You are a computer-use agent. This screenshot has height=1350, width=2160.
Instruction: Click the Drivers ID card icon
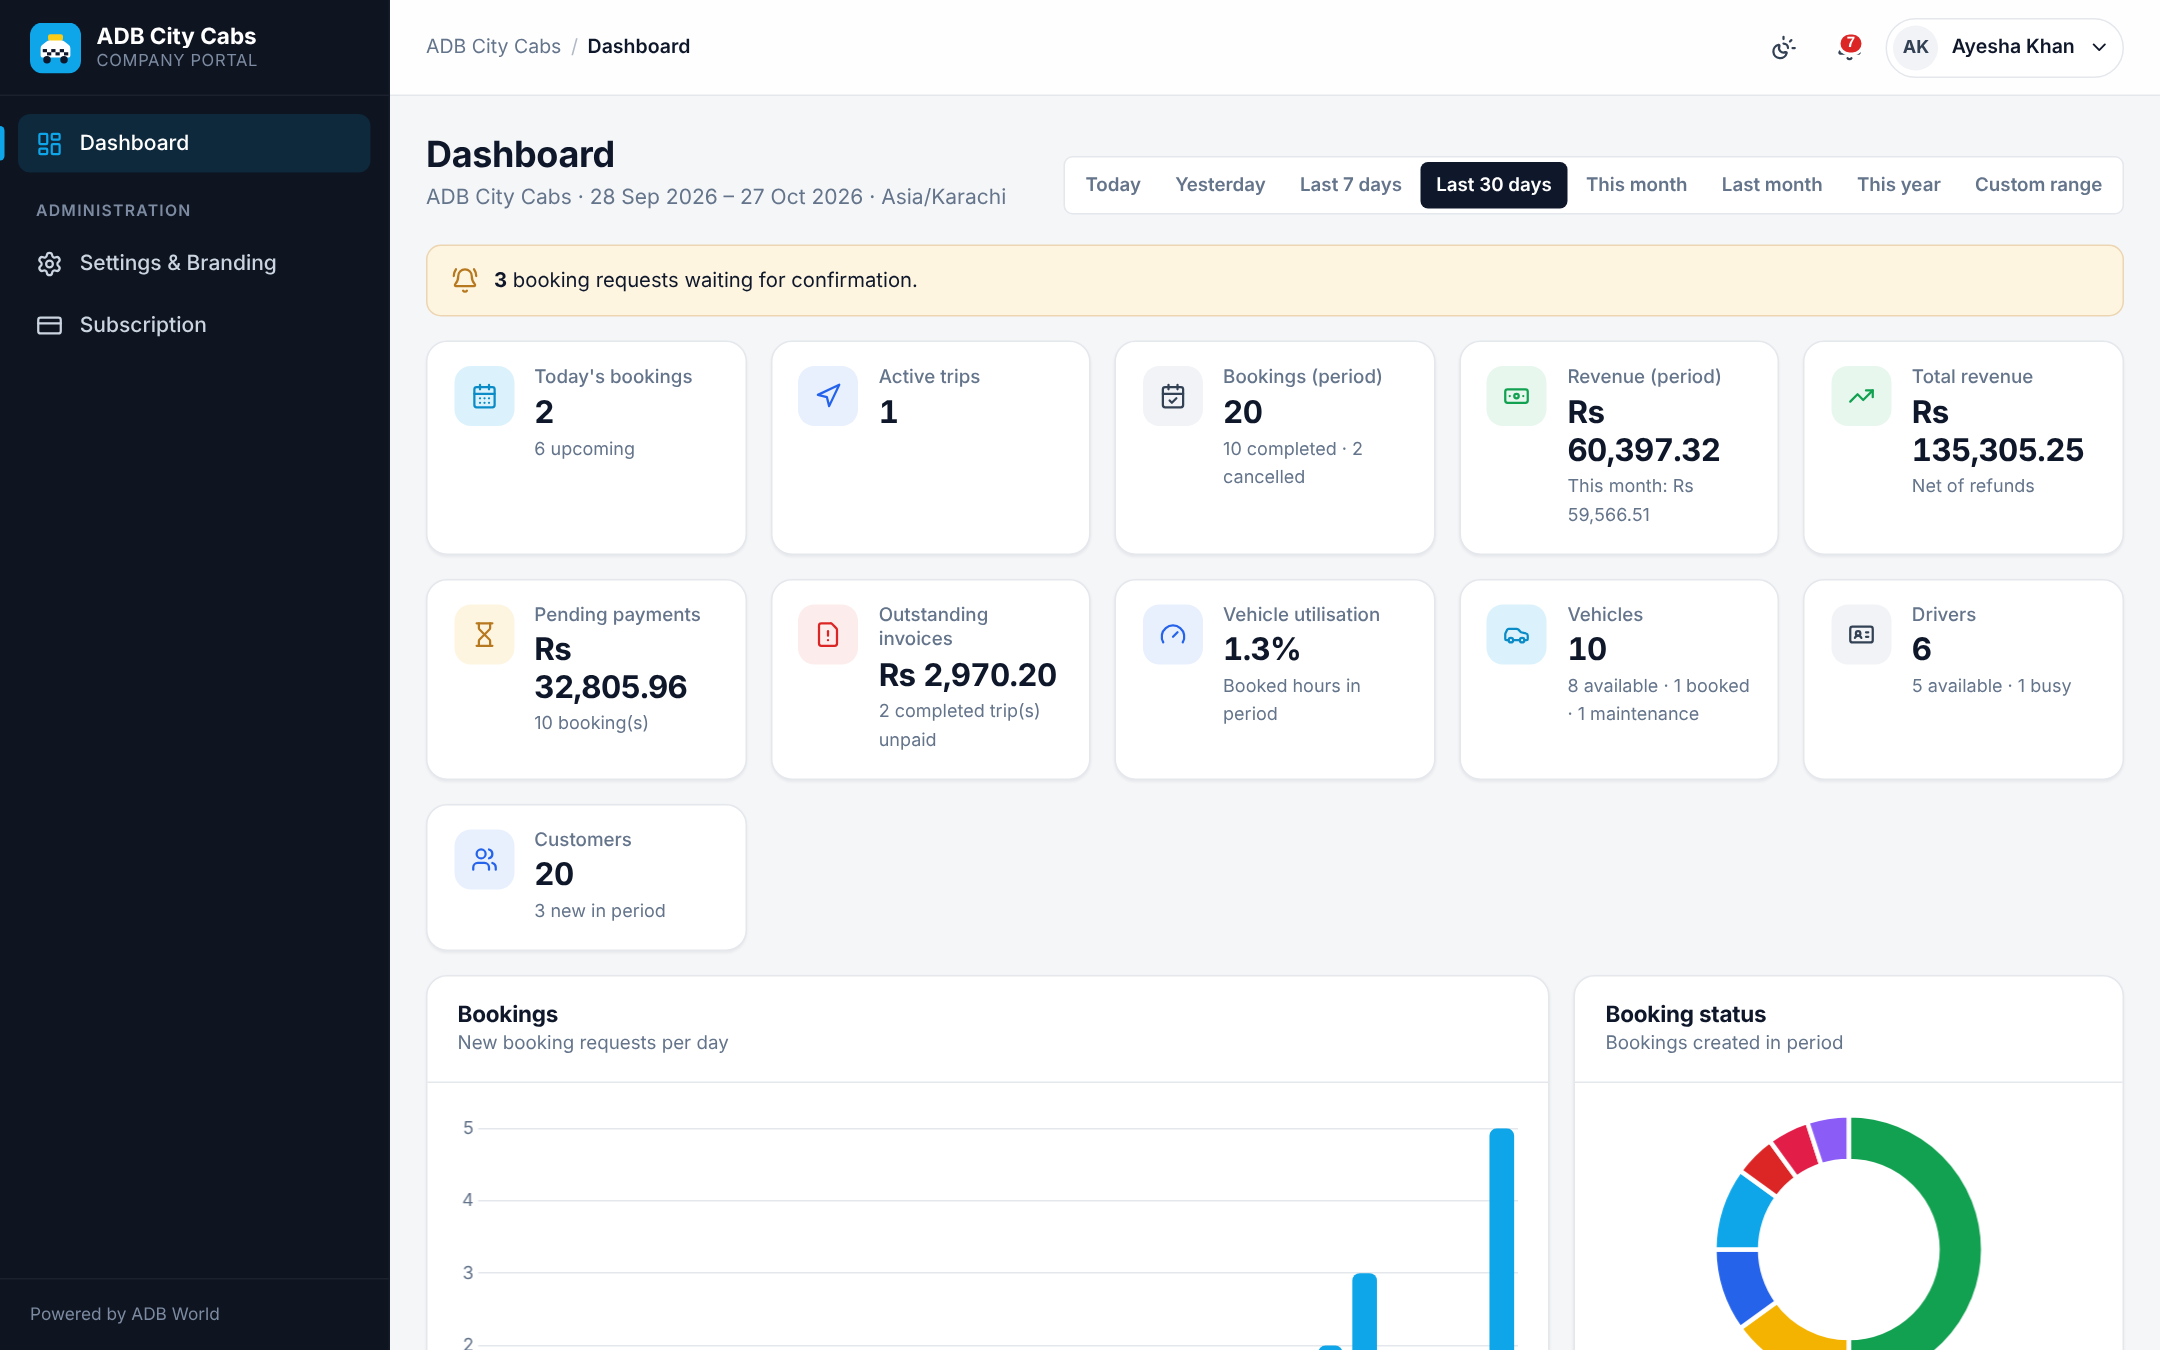(1861, 634)
